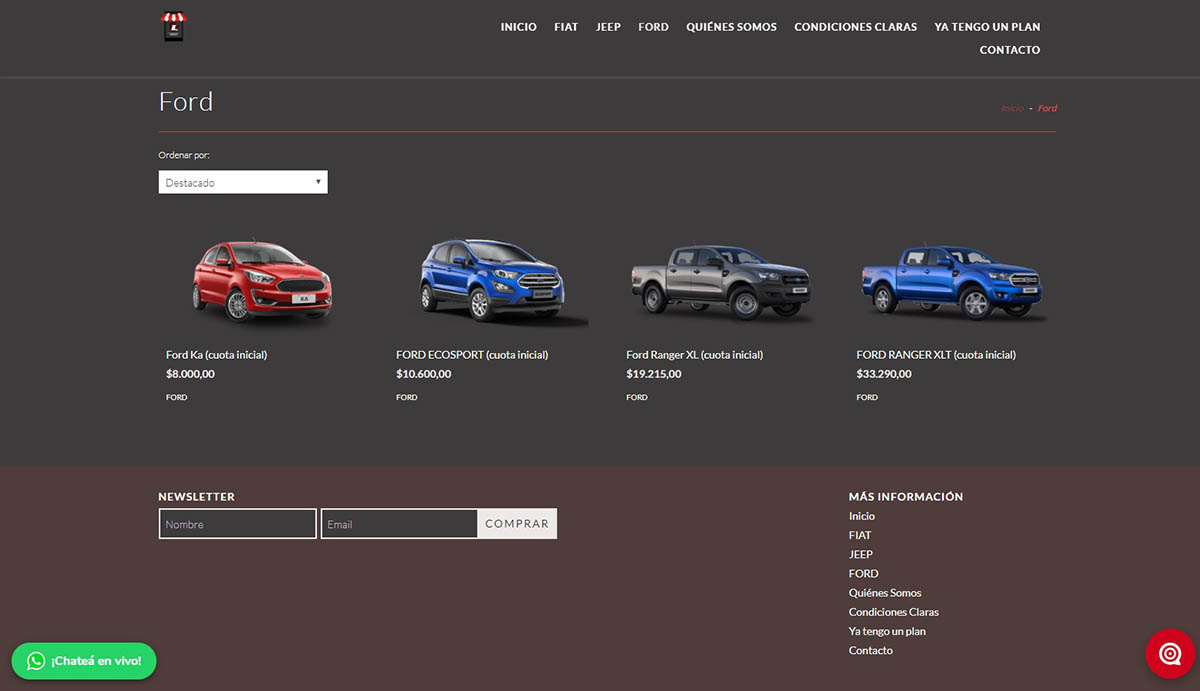Select Condiciones Claras in the top navigation
Viewport: 1200px width, 691px height.
pyautogui.click(x=855, y=27)
